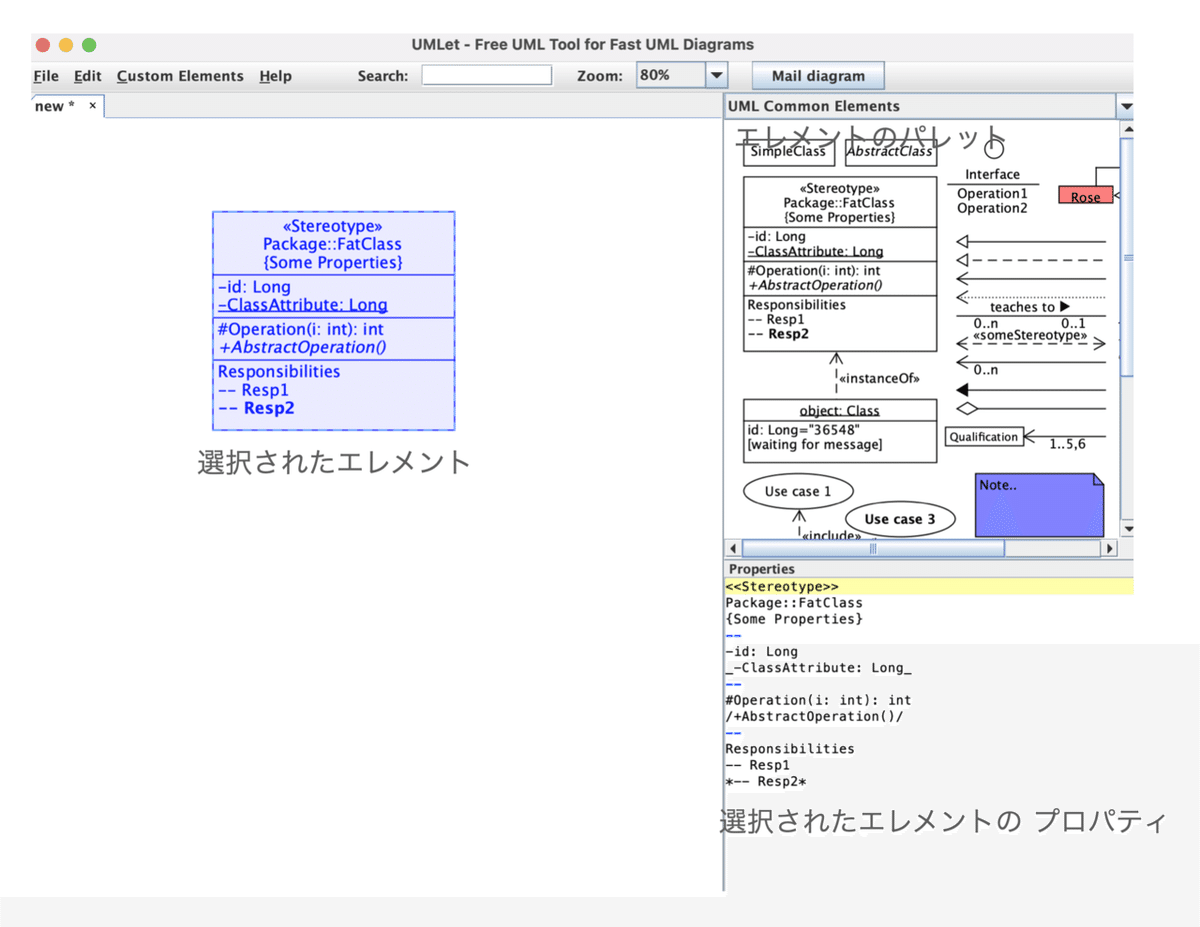
Task: Click the Search input field
Action: click(487, 75)
